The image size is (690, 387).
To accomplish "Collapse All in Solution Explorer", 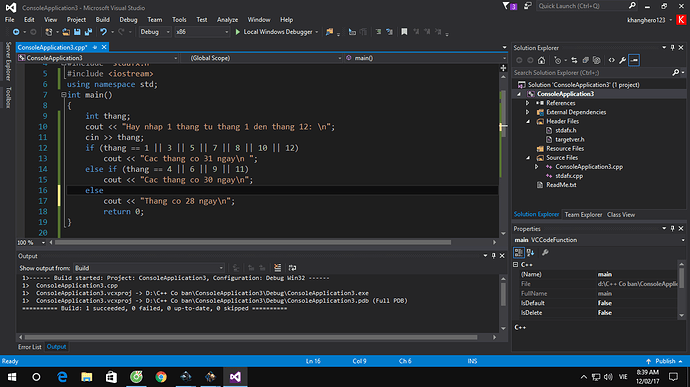I will (x=585, y=60).
